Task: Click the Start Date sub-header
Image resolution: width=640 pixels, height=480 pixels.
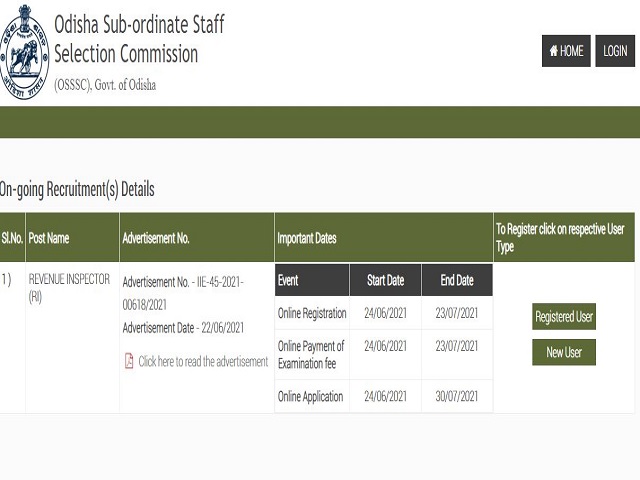Action: [x=385, y=280]
